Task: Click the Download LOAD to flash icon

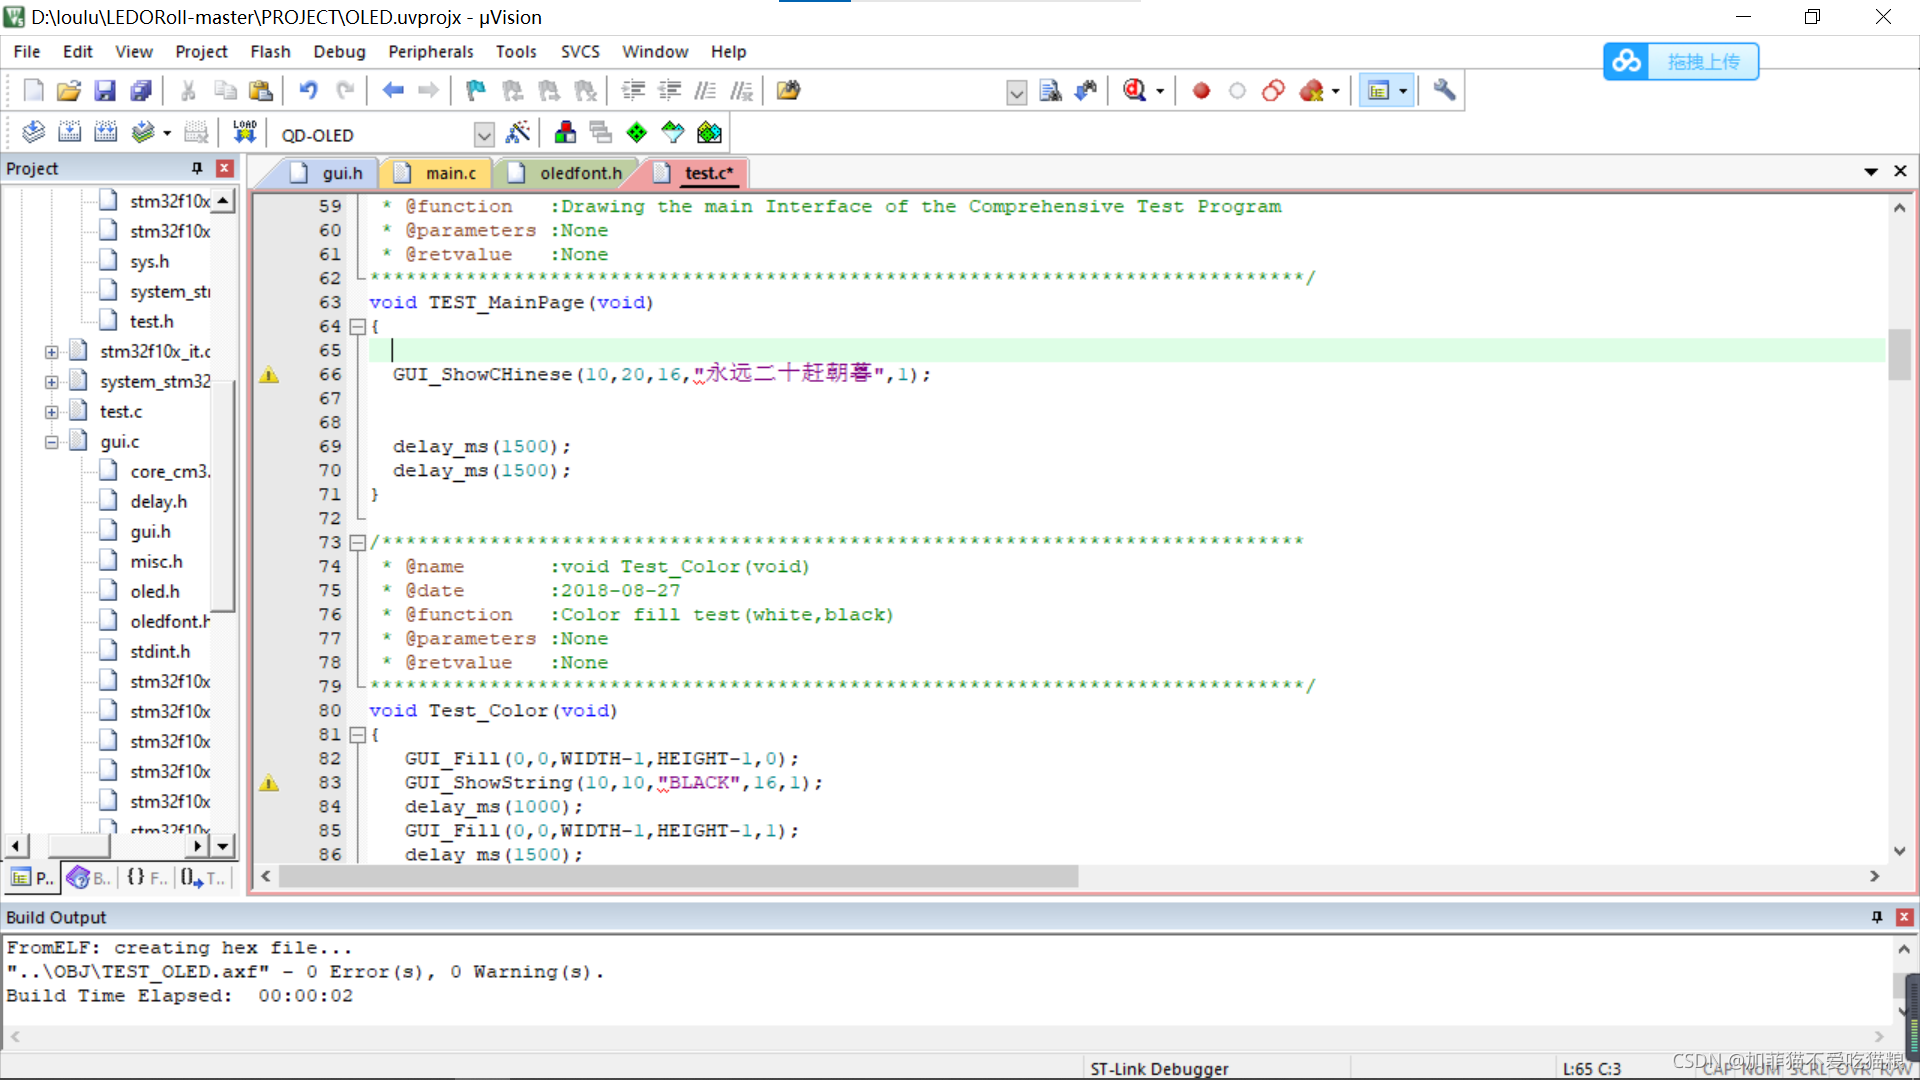Action: 244,133
